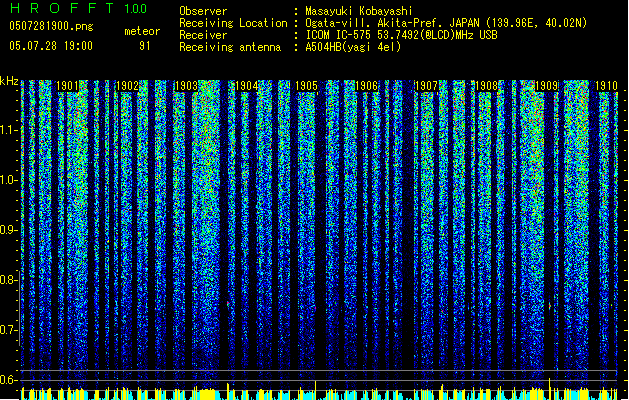The height and width of the screenshot is (400, 629).
Task: Click the Observer field label
Action: coord(203,11)
